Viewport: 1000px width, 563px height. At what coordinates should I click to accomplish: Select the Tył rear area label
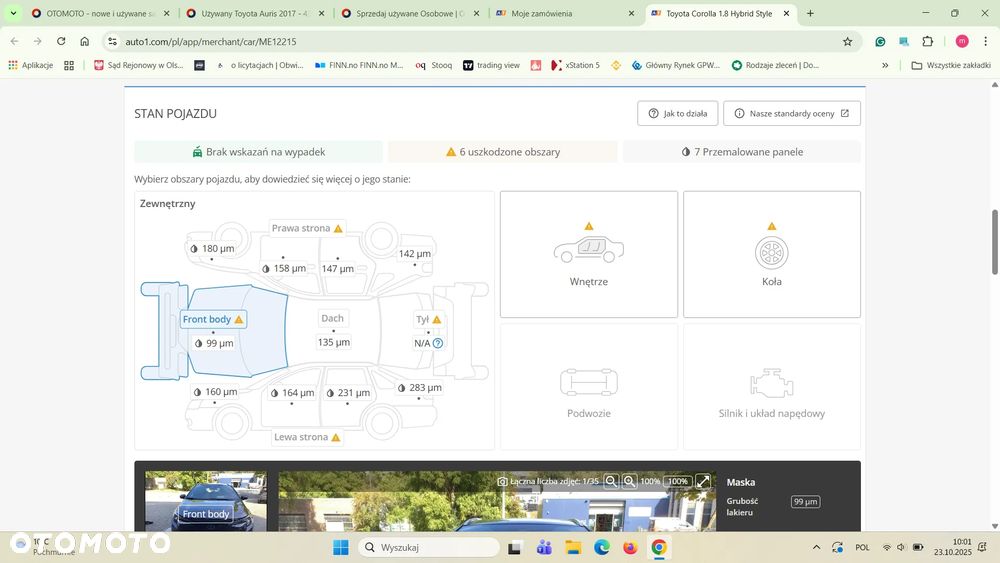[x=429, y=319]
